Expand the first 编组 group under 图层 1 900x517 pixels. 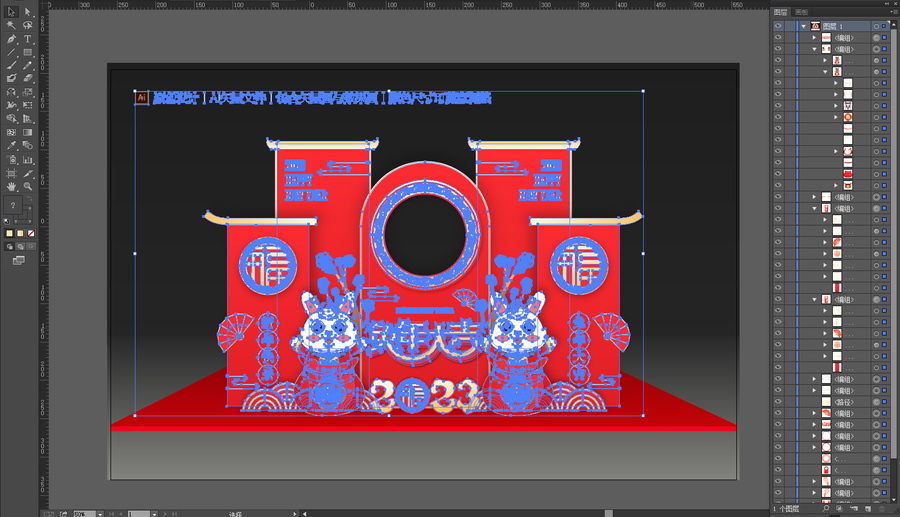click(x=814, y=37)
